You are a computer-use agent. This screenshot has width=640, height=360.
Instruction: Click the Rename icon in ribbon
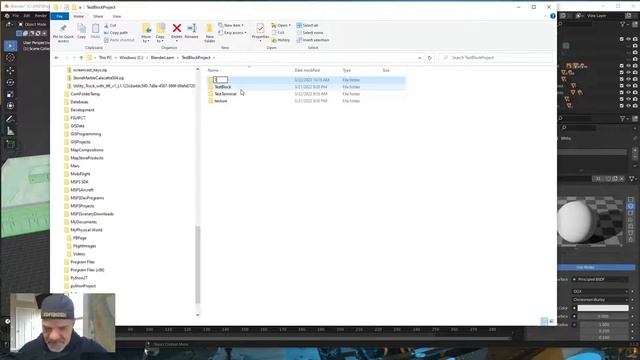click(191, 28)
